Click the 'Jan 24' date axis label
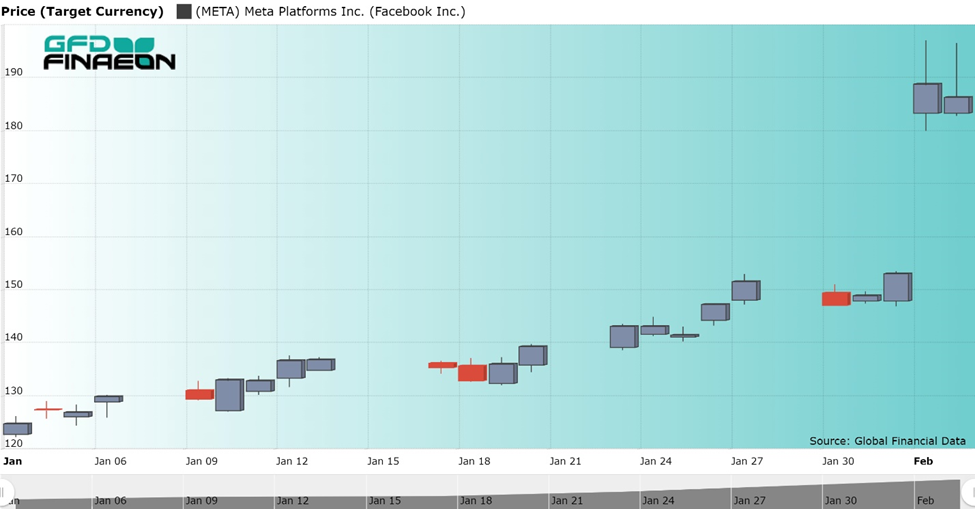 655,461
